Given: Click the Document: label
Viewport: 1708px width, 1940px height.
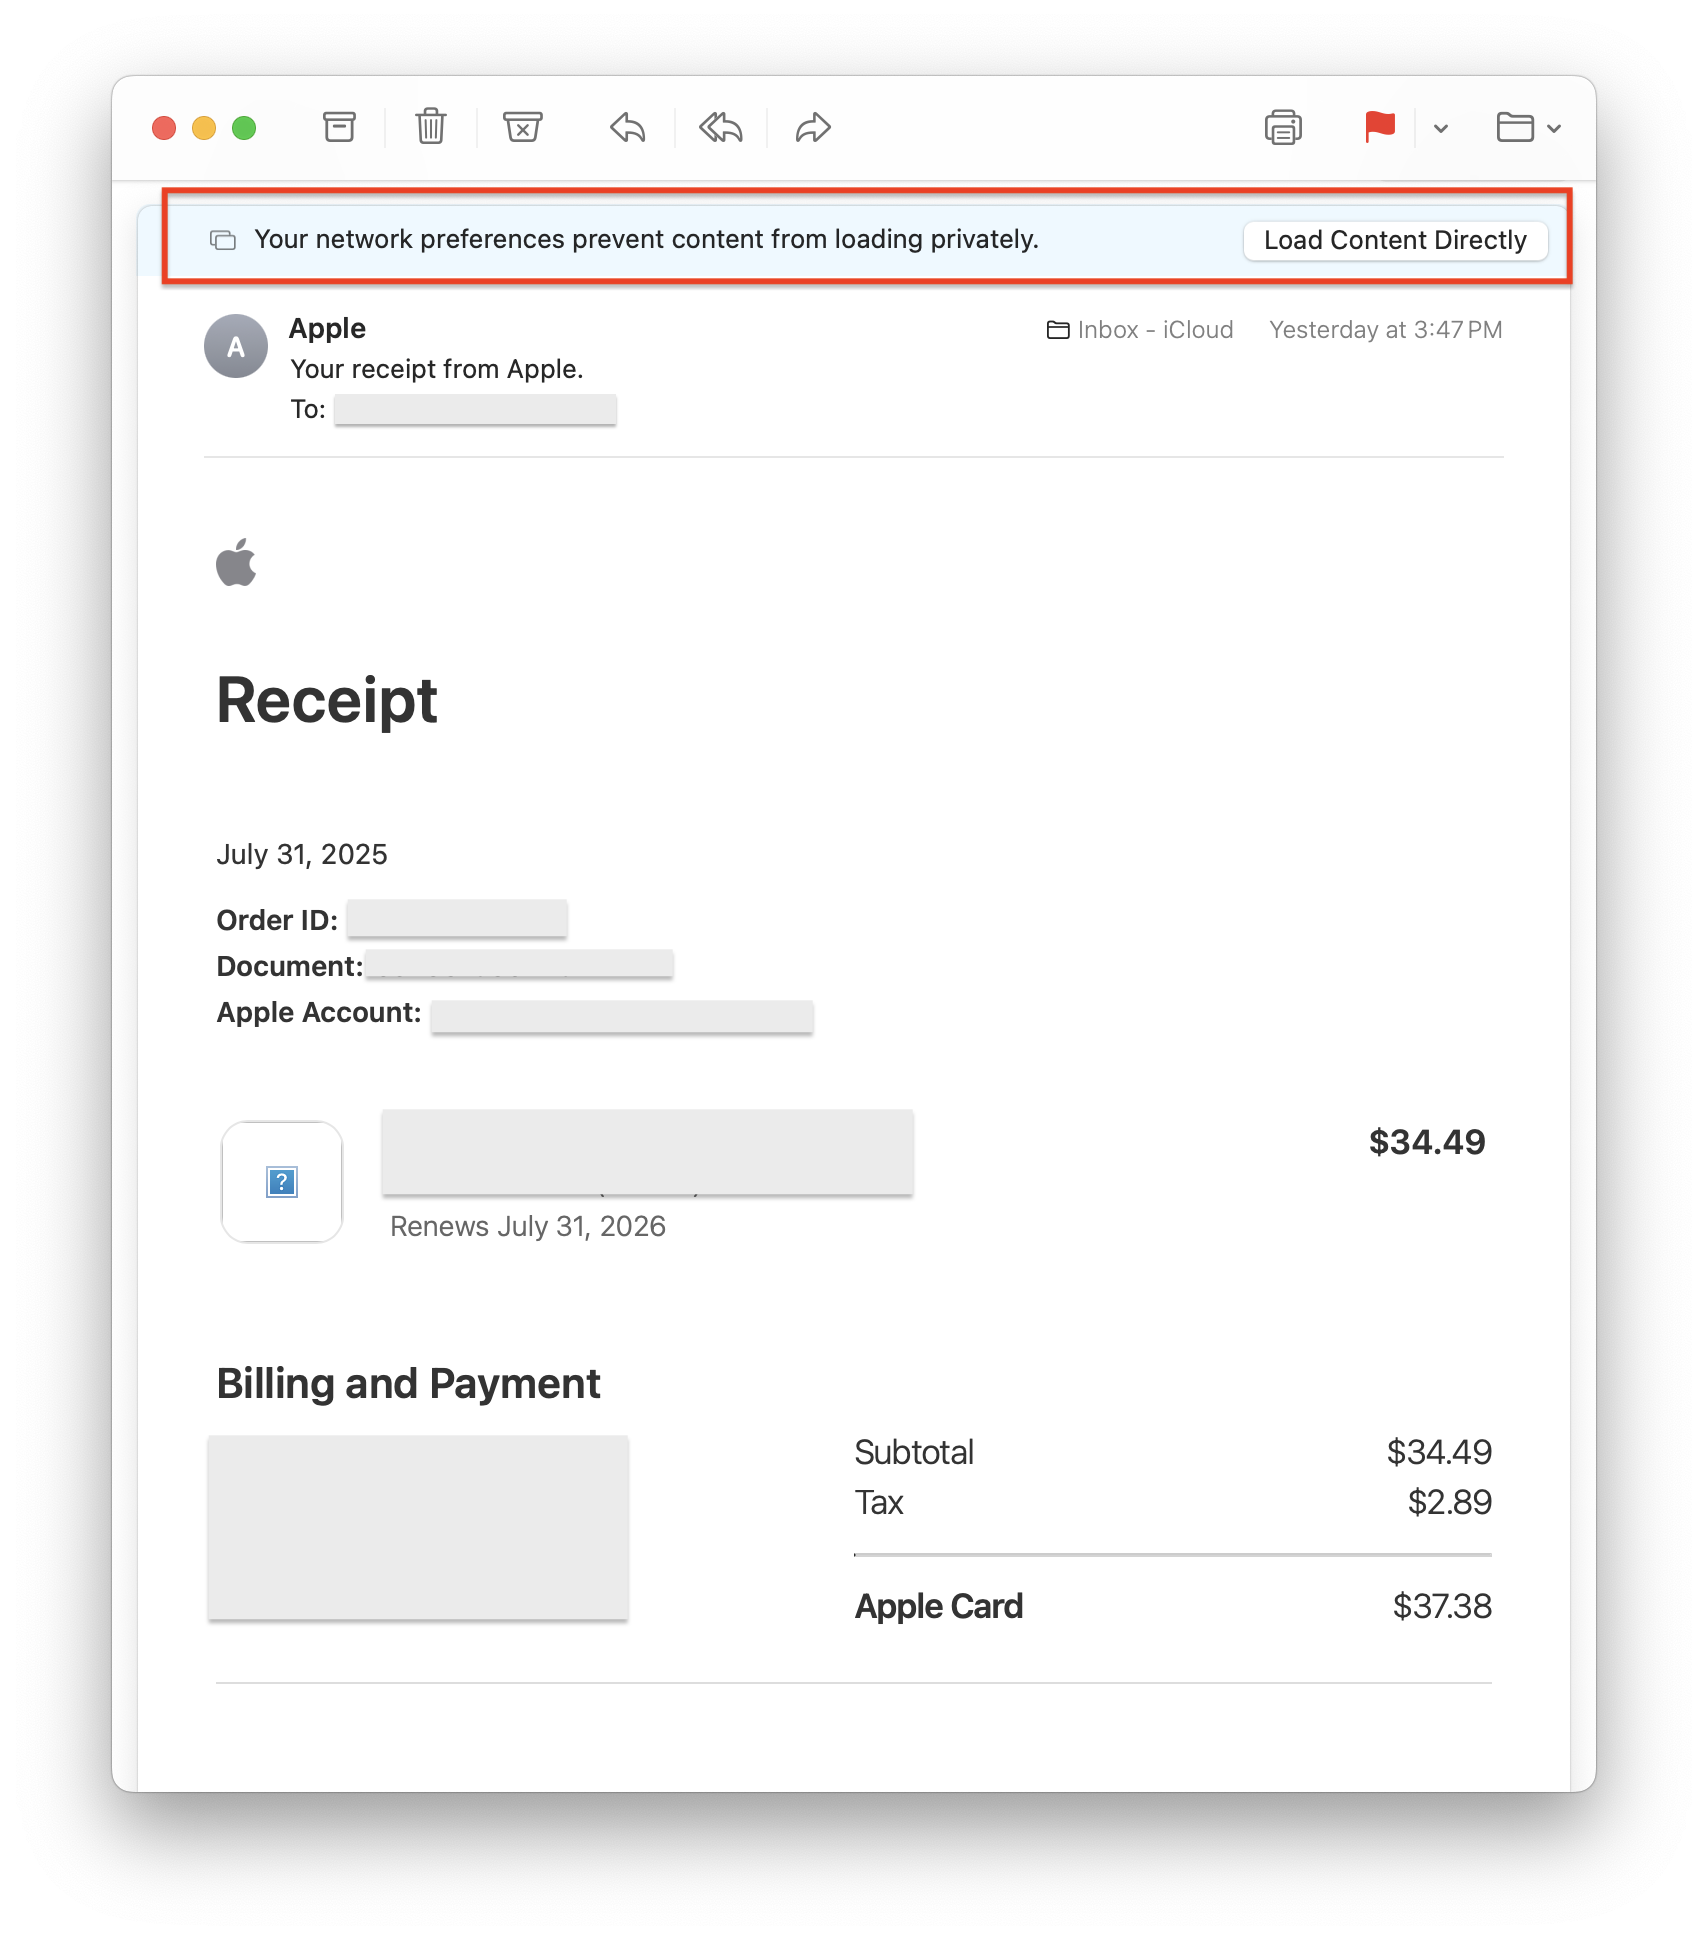Looking at the screenshot, I should [x=290, y=966].
